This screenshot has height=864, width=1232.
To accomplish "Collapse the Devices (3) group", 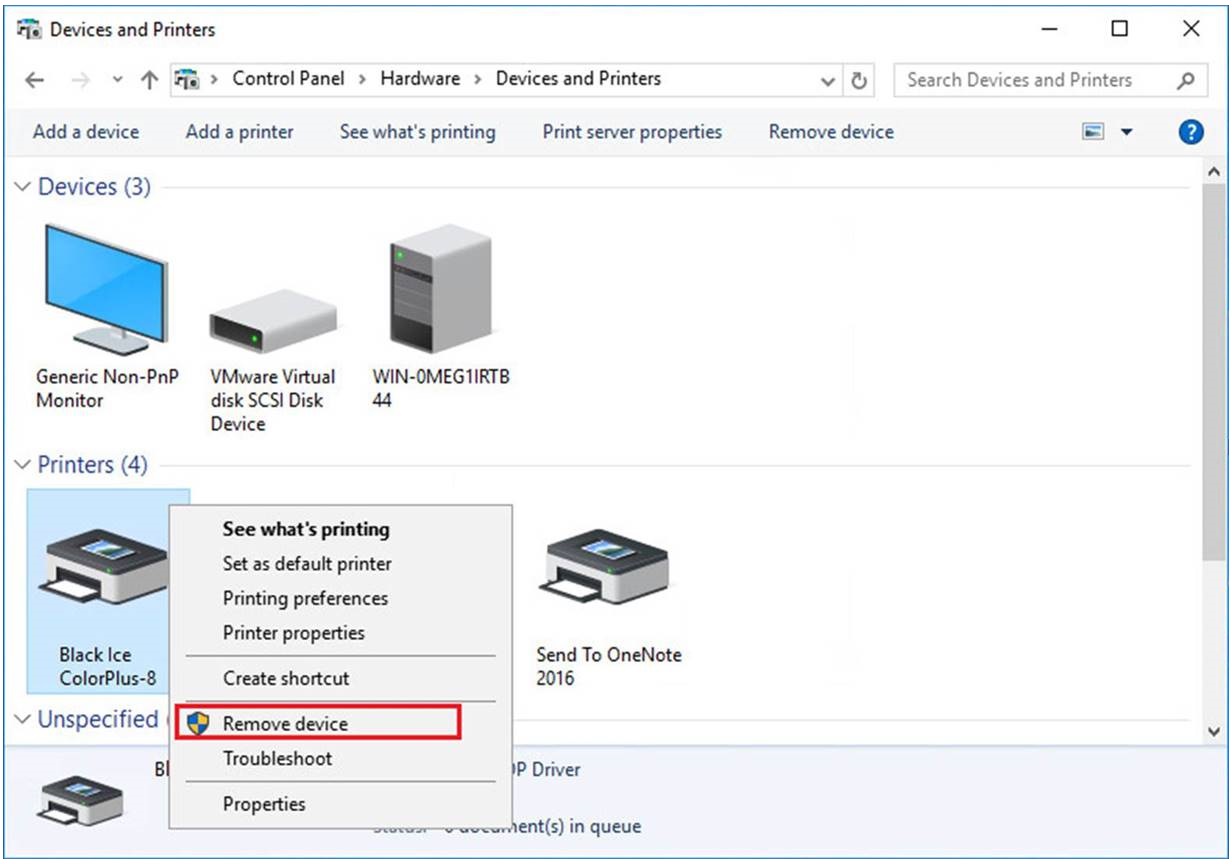I will (x=23, y=188).
